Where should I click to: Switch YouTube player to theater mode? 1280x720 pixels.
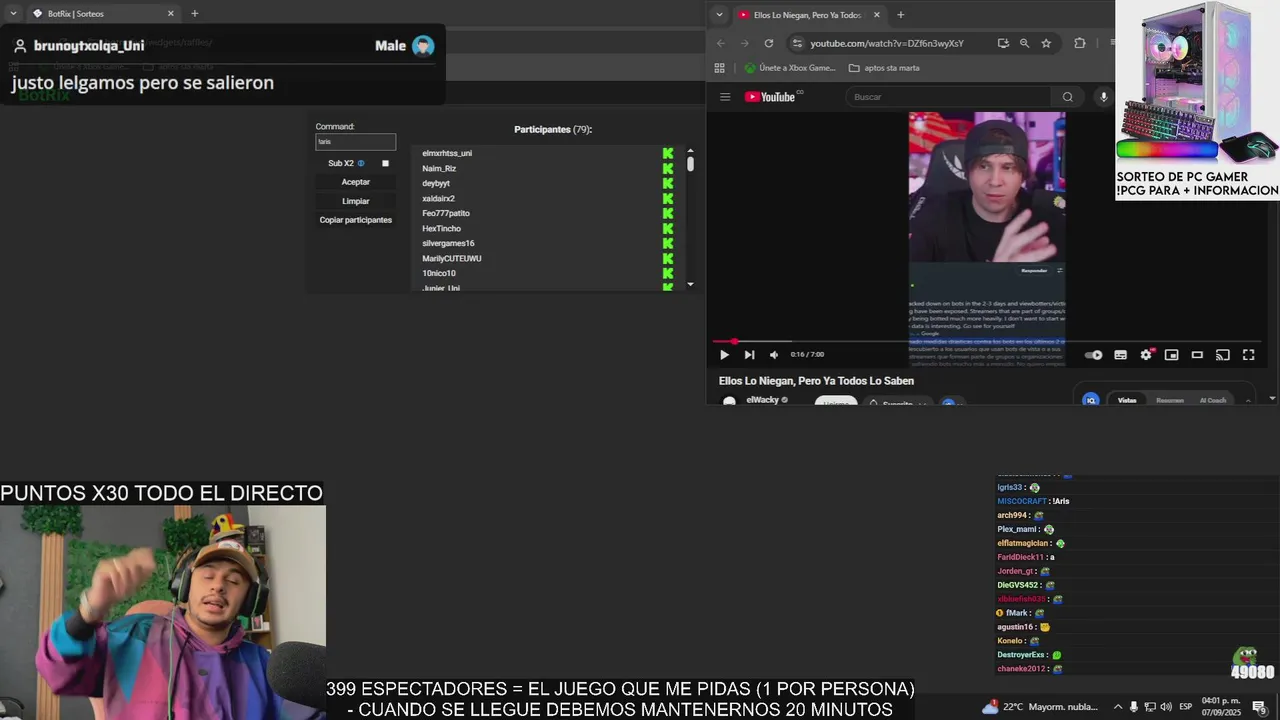(1197, 355)
